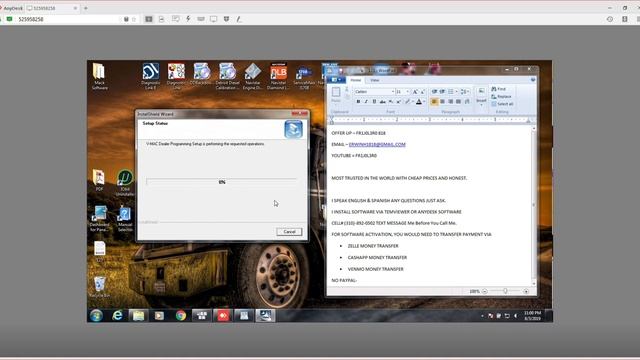The height and width of the screenshot is (360, 640).
Task: Click the AnyDesk chat icon
Action: point(176,19)
